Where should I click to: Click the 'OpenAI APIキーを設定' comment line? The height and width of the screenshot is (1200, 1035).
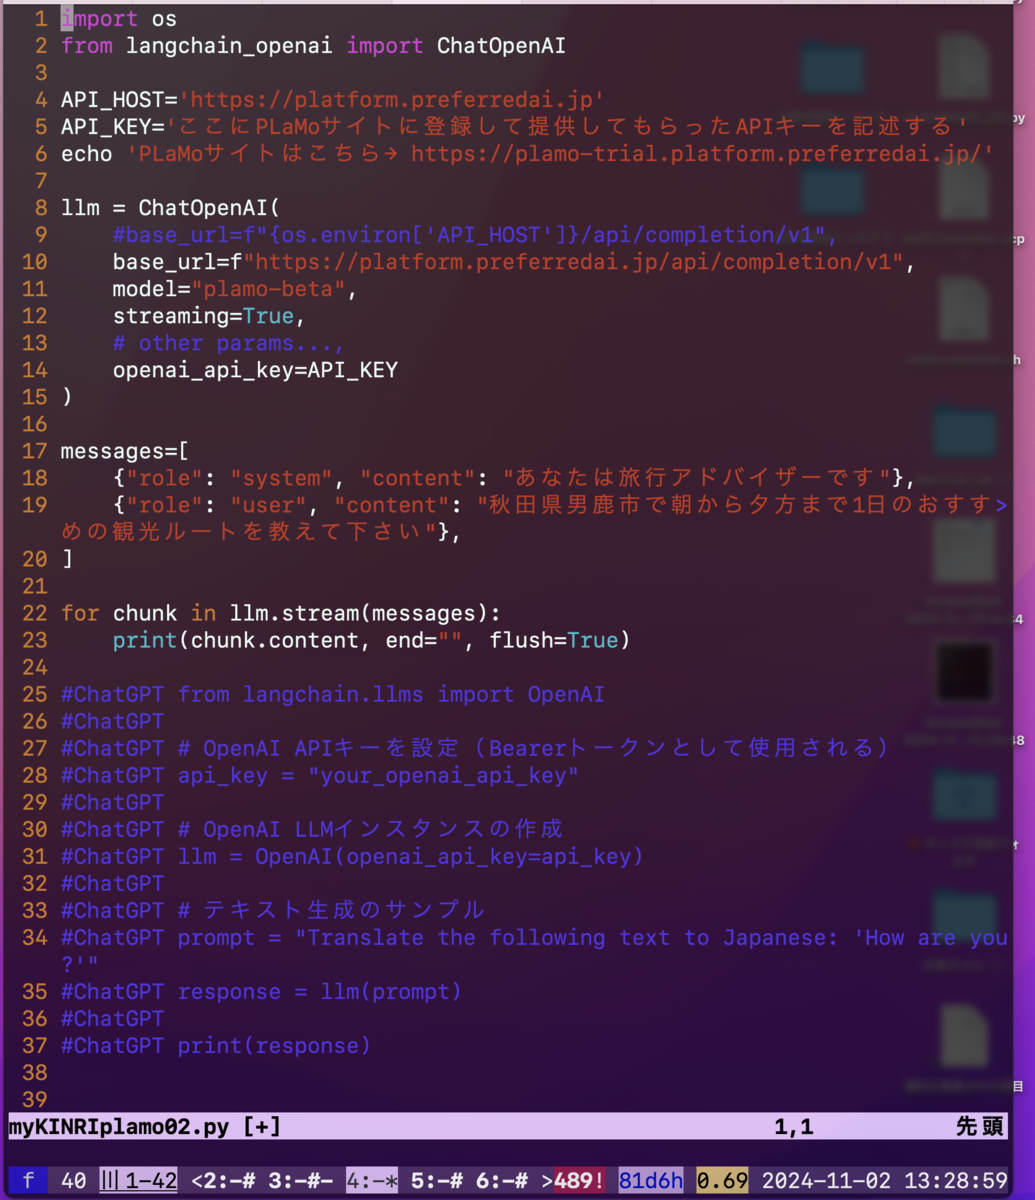tap(476, 748)
